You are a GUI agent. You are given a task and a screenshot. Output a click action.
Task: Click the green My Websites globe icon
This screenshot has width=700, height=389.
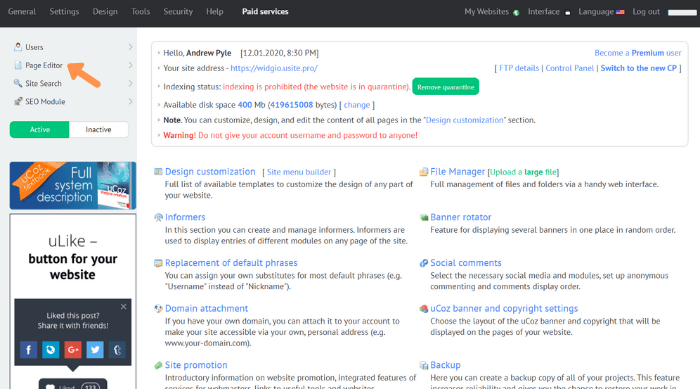[x=516, y=13]
